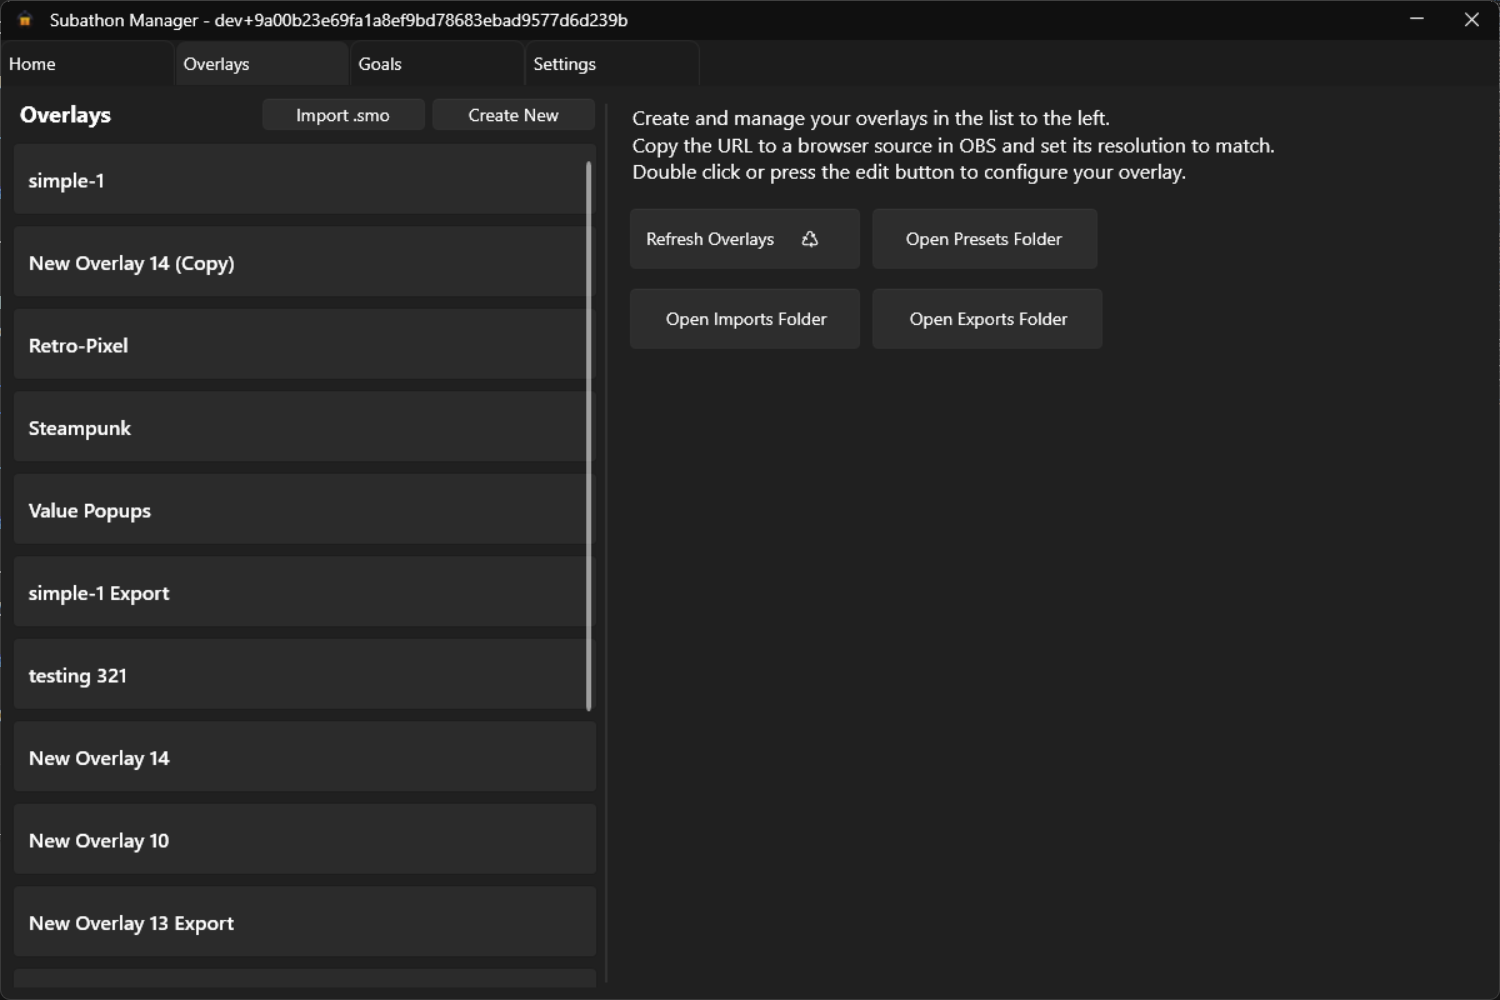Select the testing 321 overlay
This screenshot has height=1000, width=1500.
pos(300,675)
